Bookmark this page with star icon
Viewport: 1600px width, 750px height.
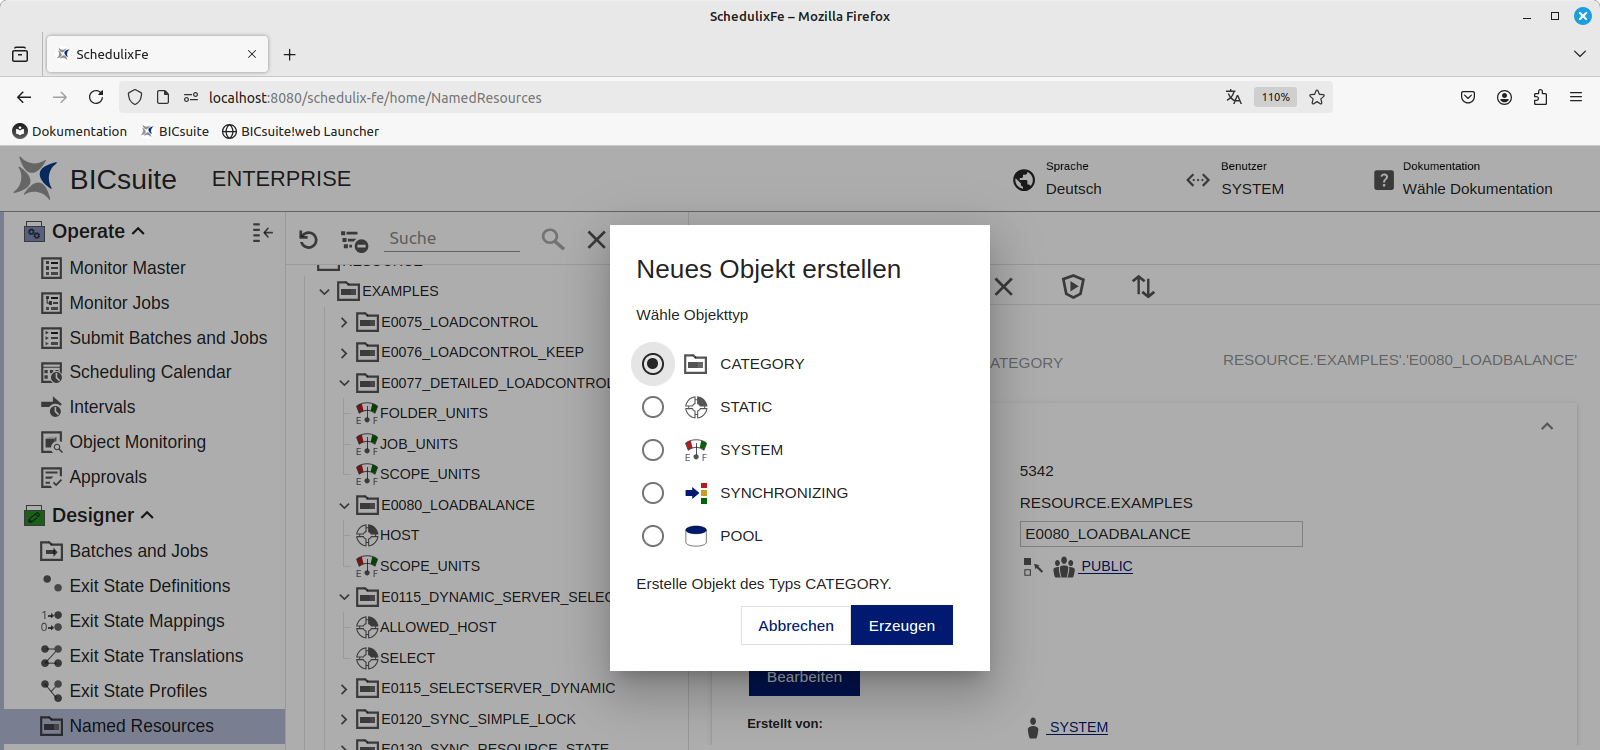click(1317, 97)
